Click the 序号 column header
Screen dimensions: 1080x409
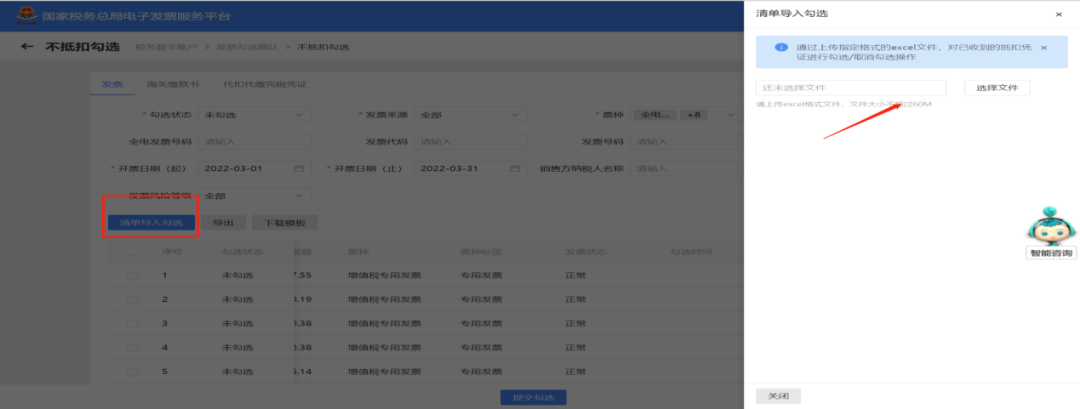click(x=171, y=252)
